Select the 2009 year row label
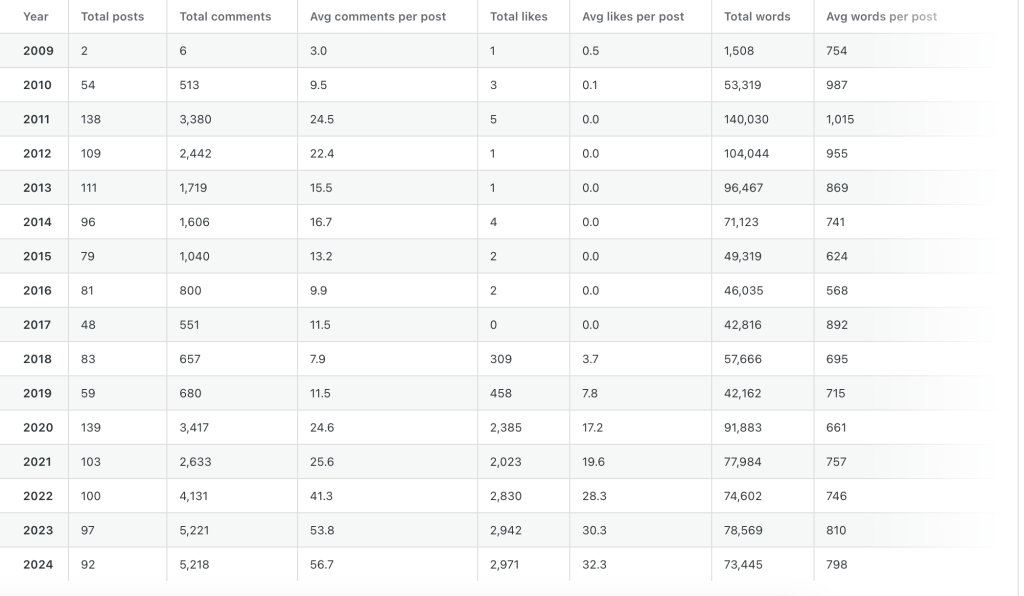This screenshot has width=1024, height=596. point(38,51)
